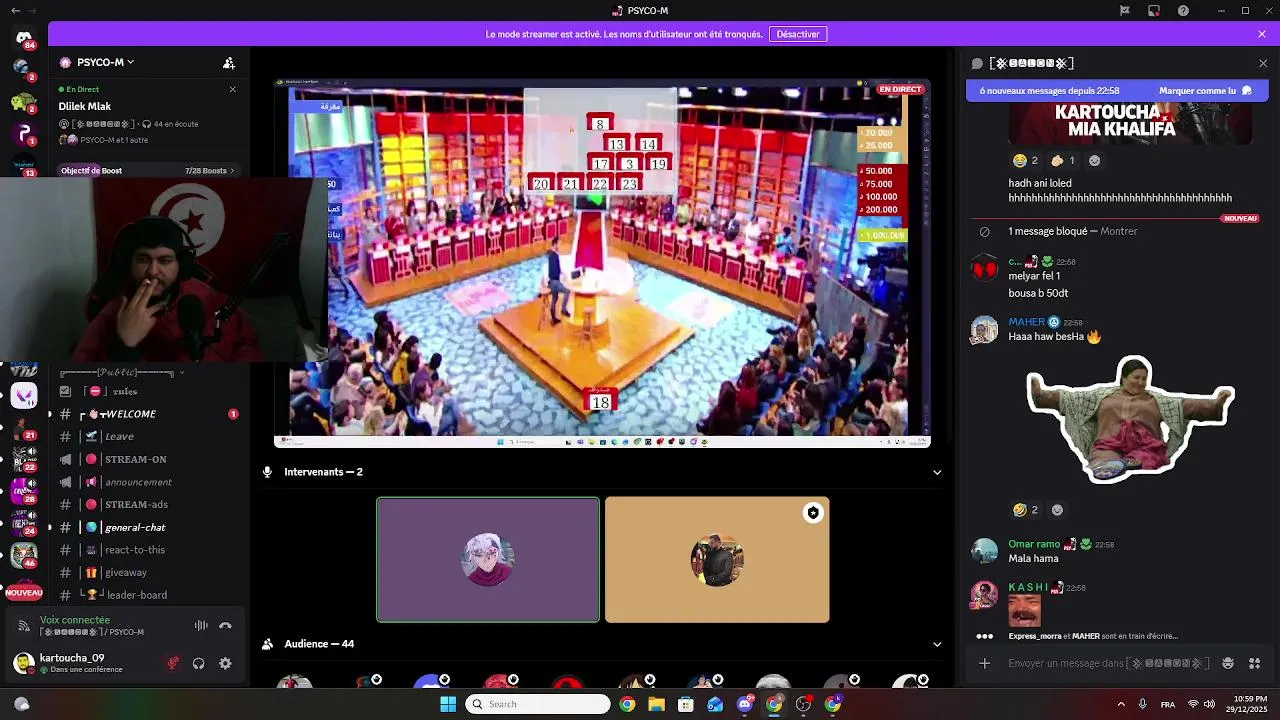1280x720 pixels.
Task: Open K A S H I's profile from the username
Action: pyautogui.click(x=1028, y=587)
